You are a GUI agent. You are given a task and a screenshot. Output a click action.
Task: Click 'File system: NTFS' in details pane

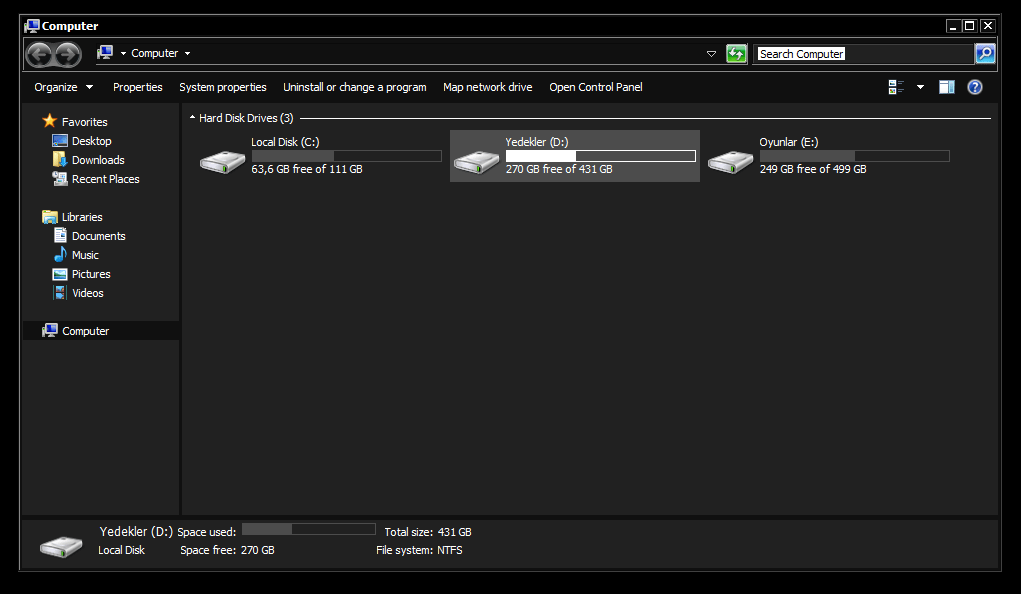[419, 550]
